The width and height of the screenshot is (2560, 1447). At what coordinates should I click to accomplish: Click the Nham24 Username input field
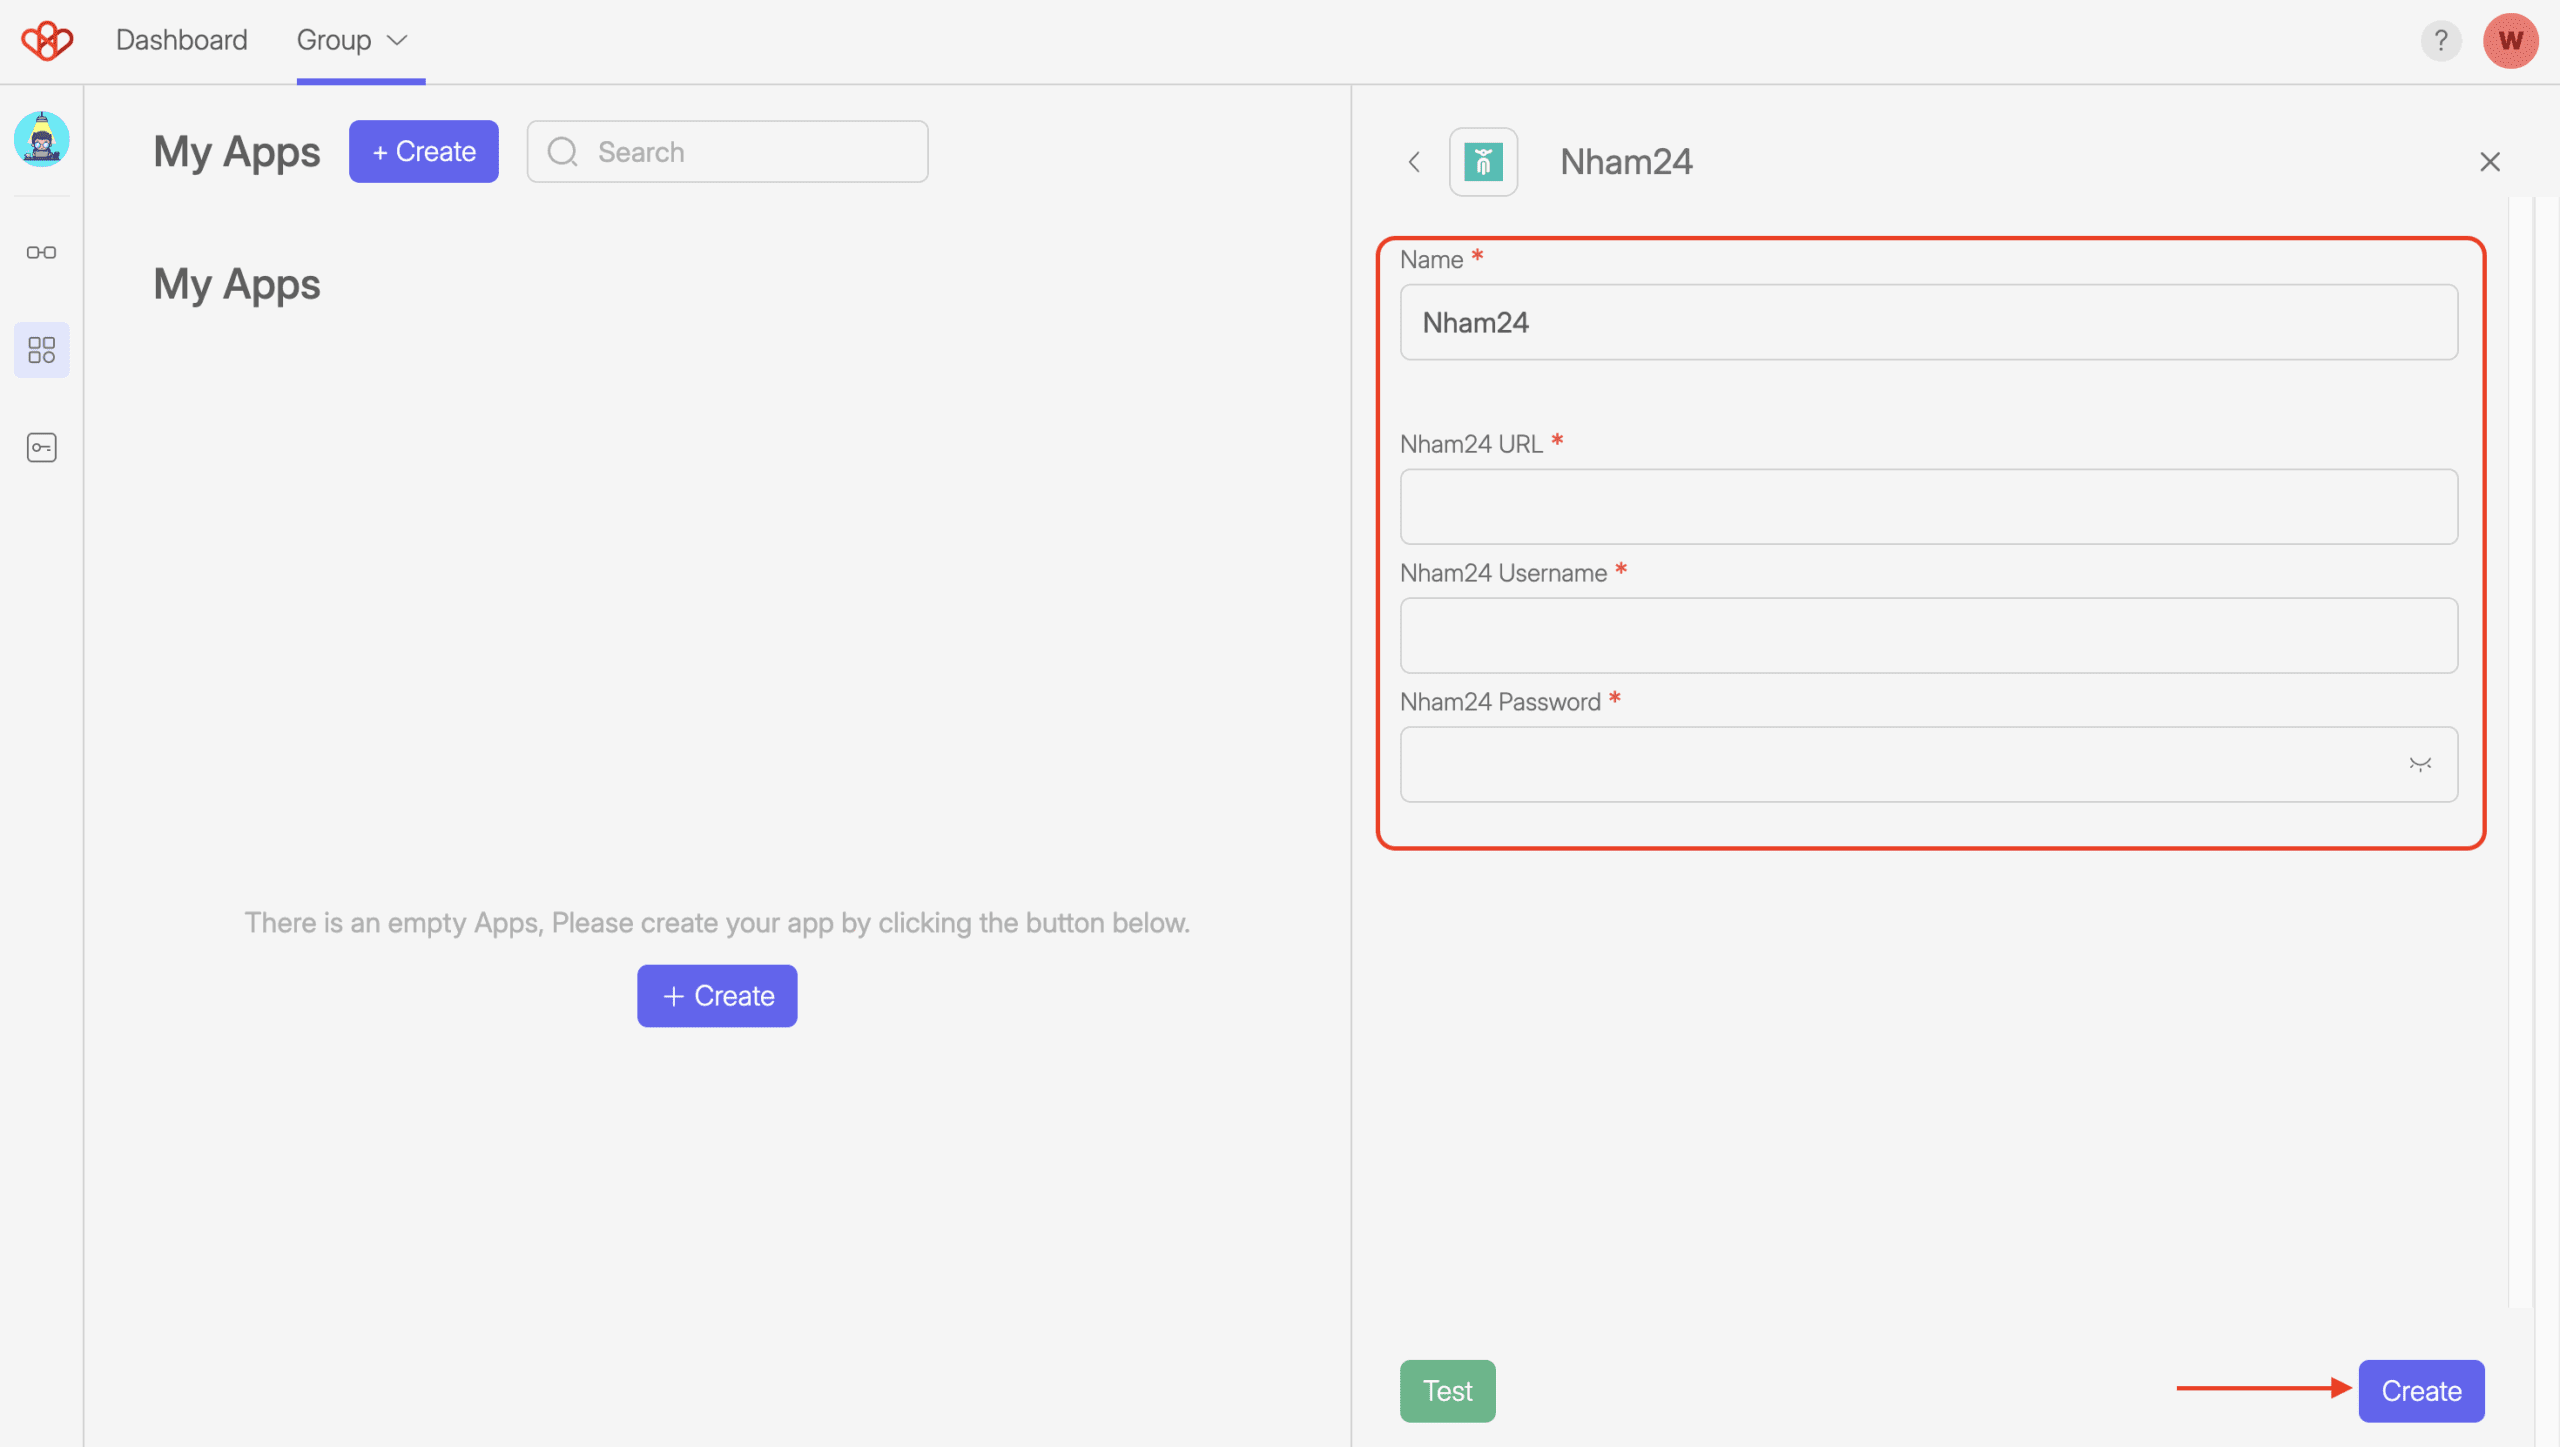coord(1929,636)
